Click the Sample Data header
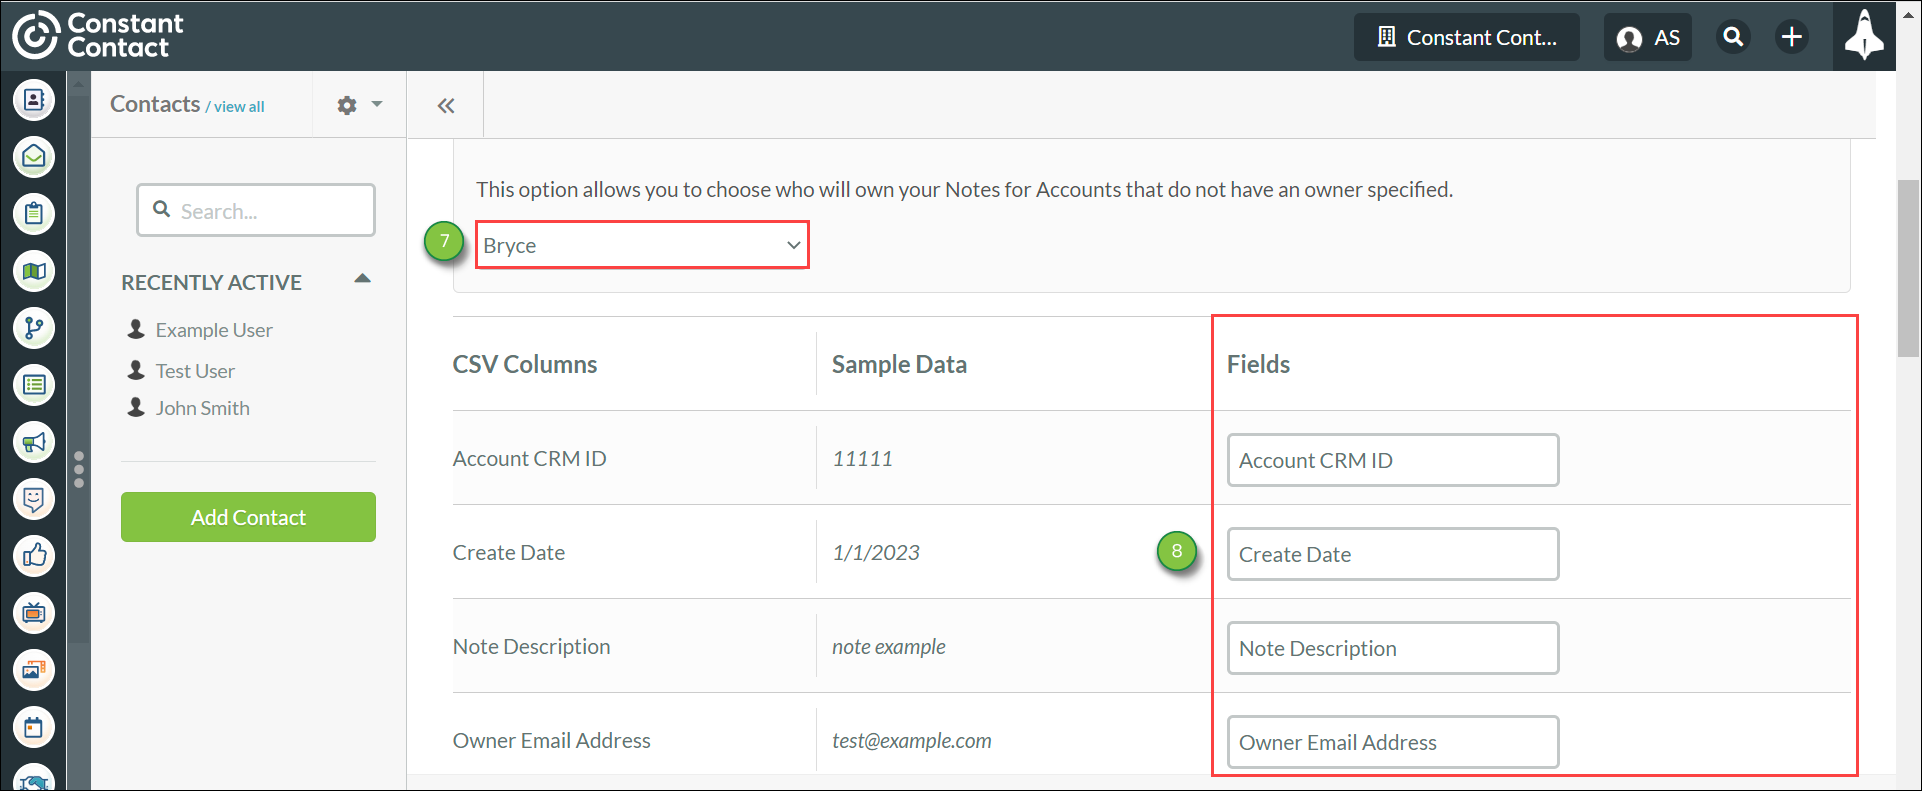This screenshot has height=791, width=1922. click(899, 364)
